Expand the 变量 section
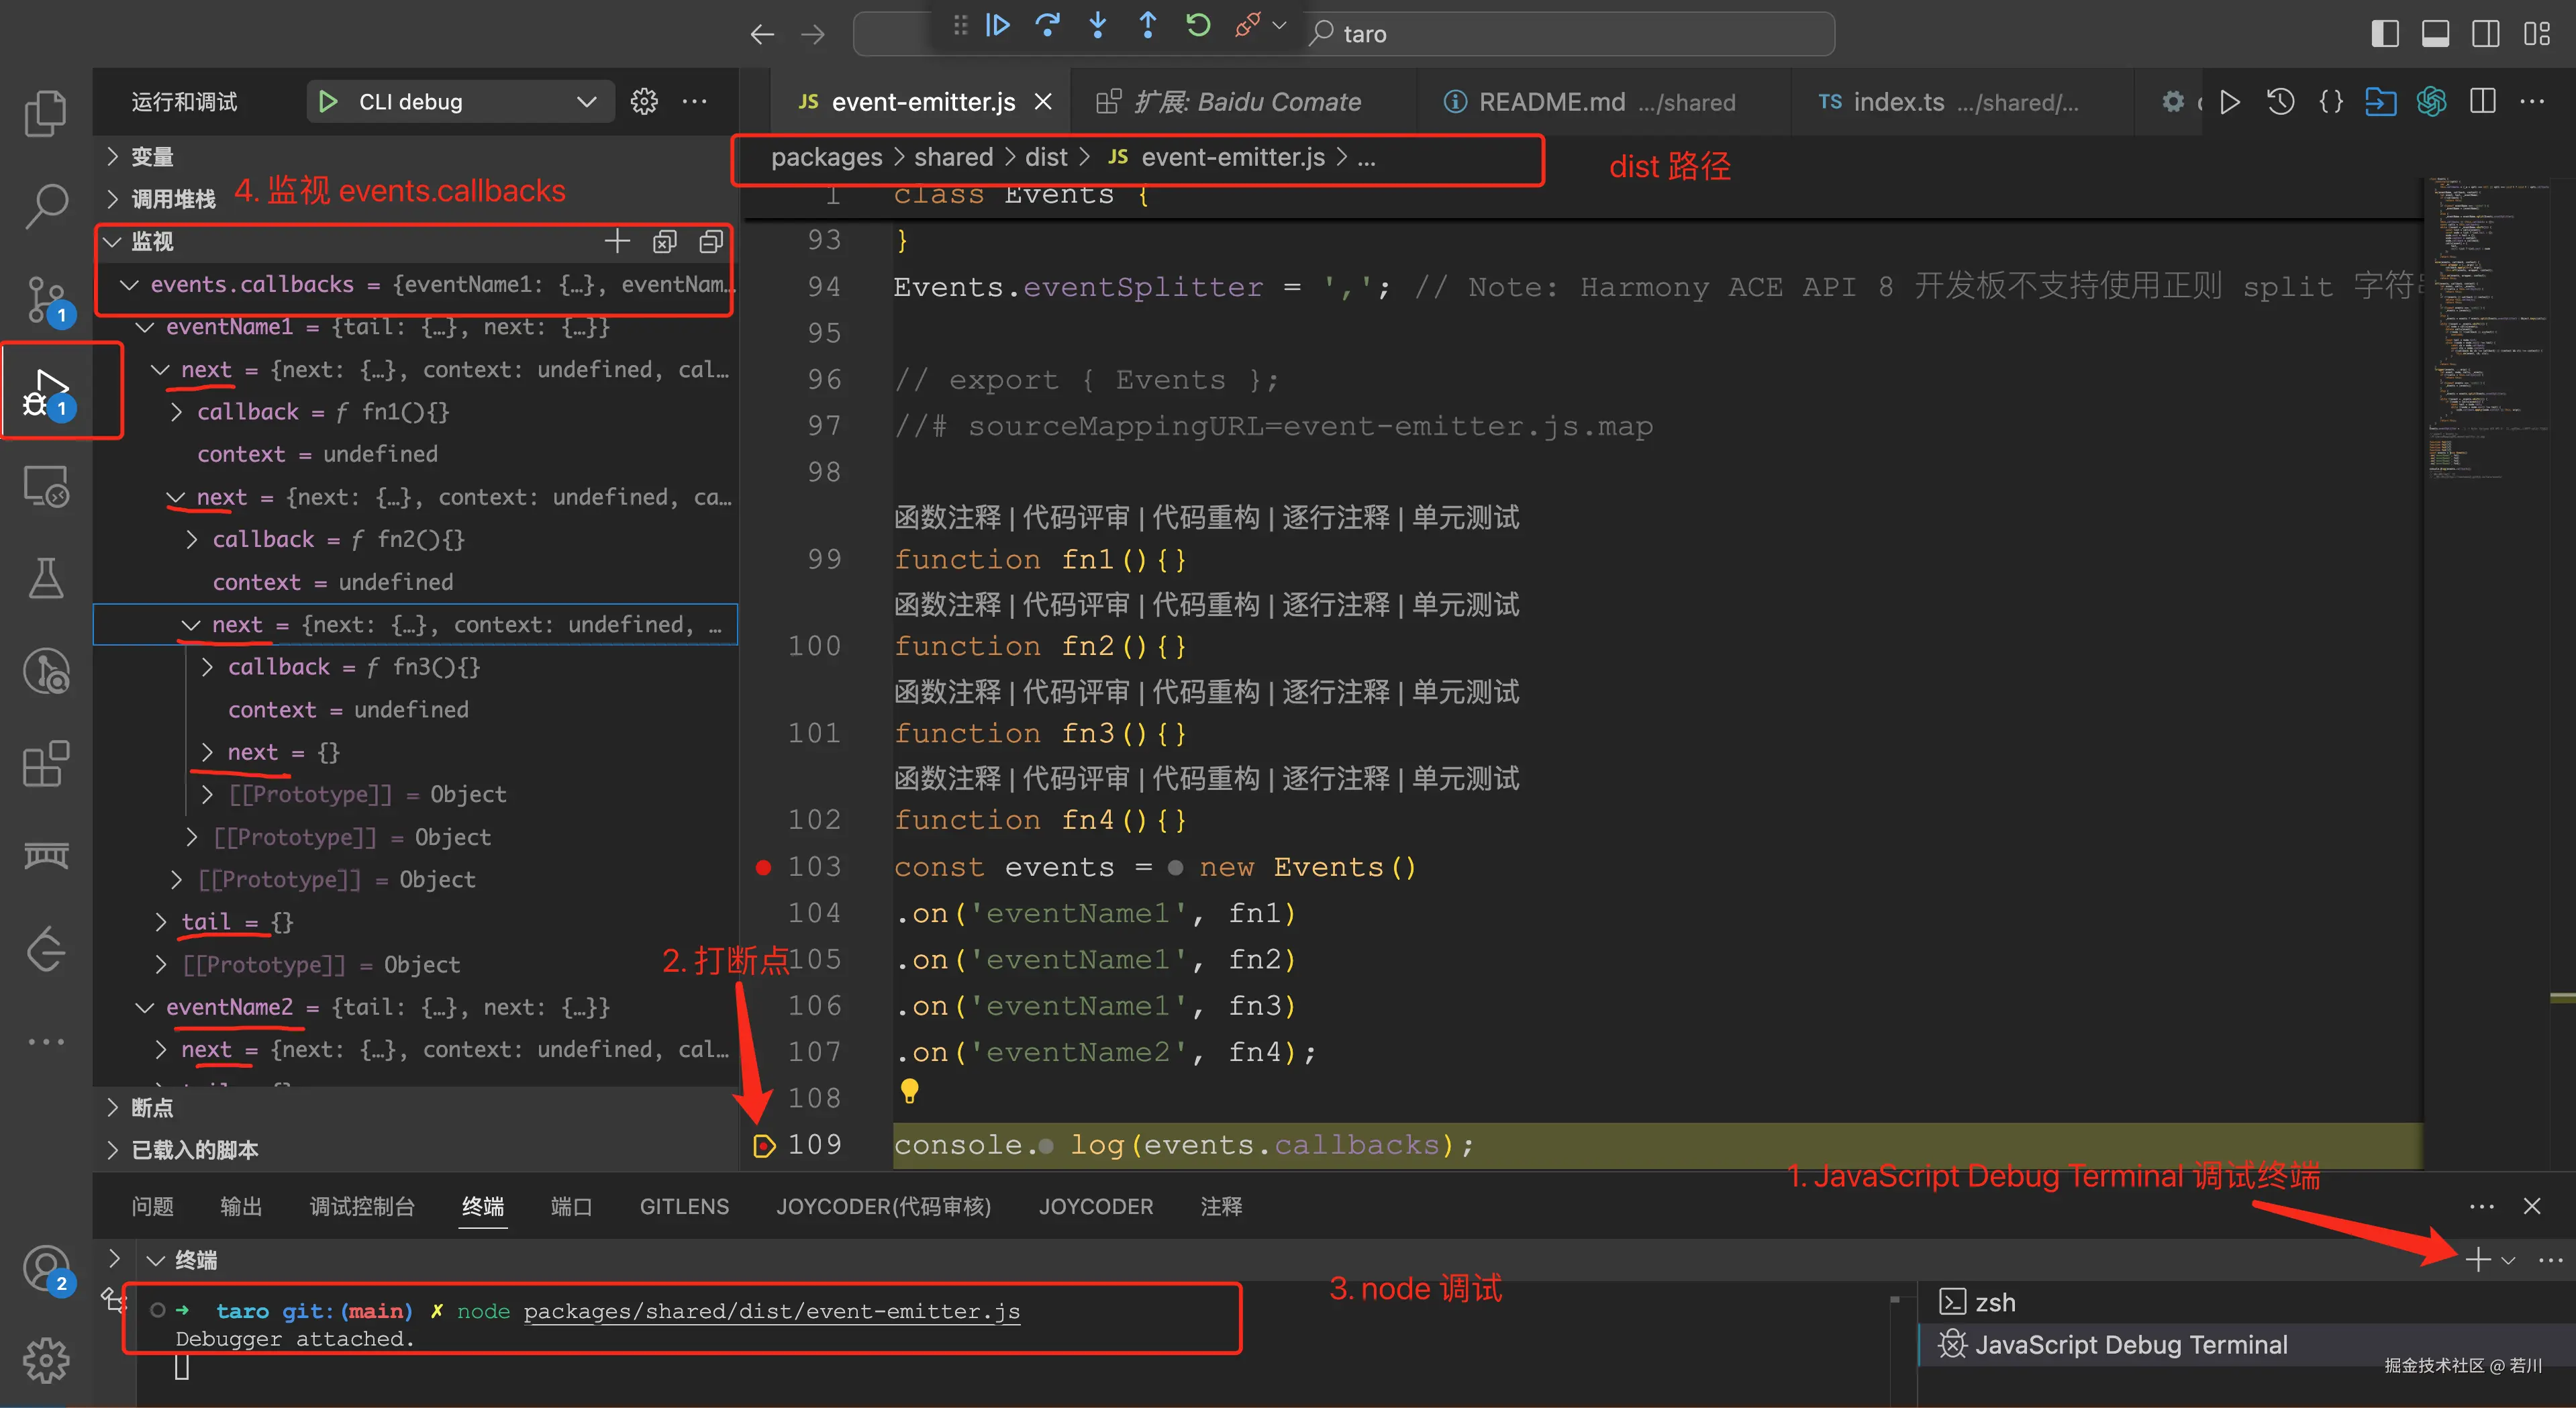This screenshot has height=1408, width=2576. click(x=152, y=157)
